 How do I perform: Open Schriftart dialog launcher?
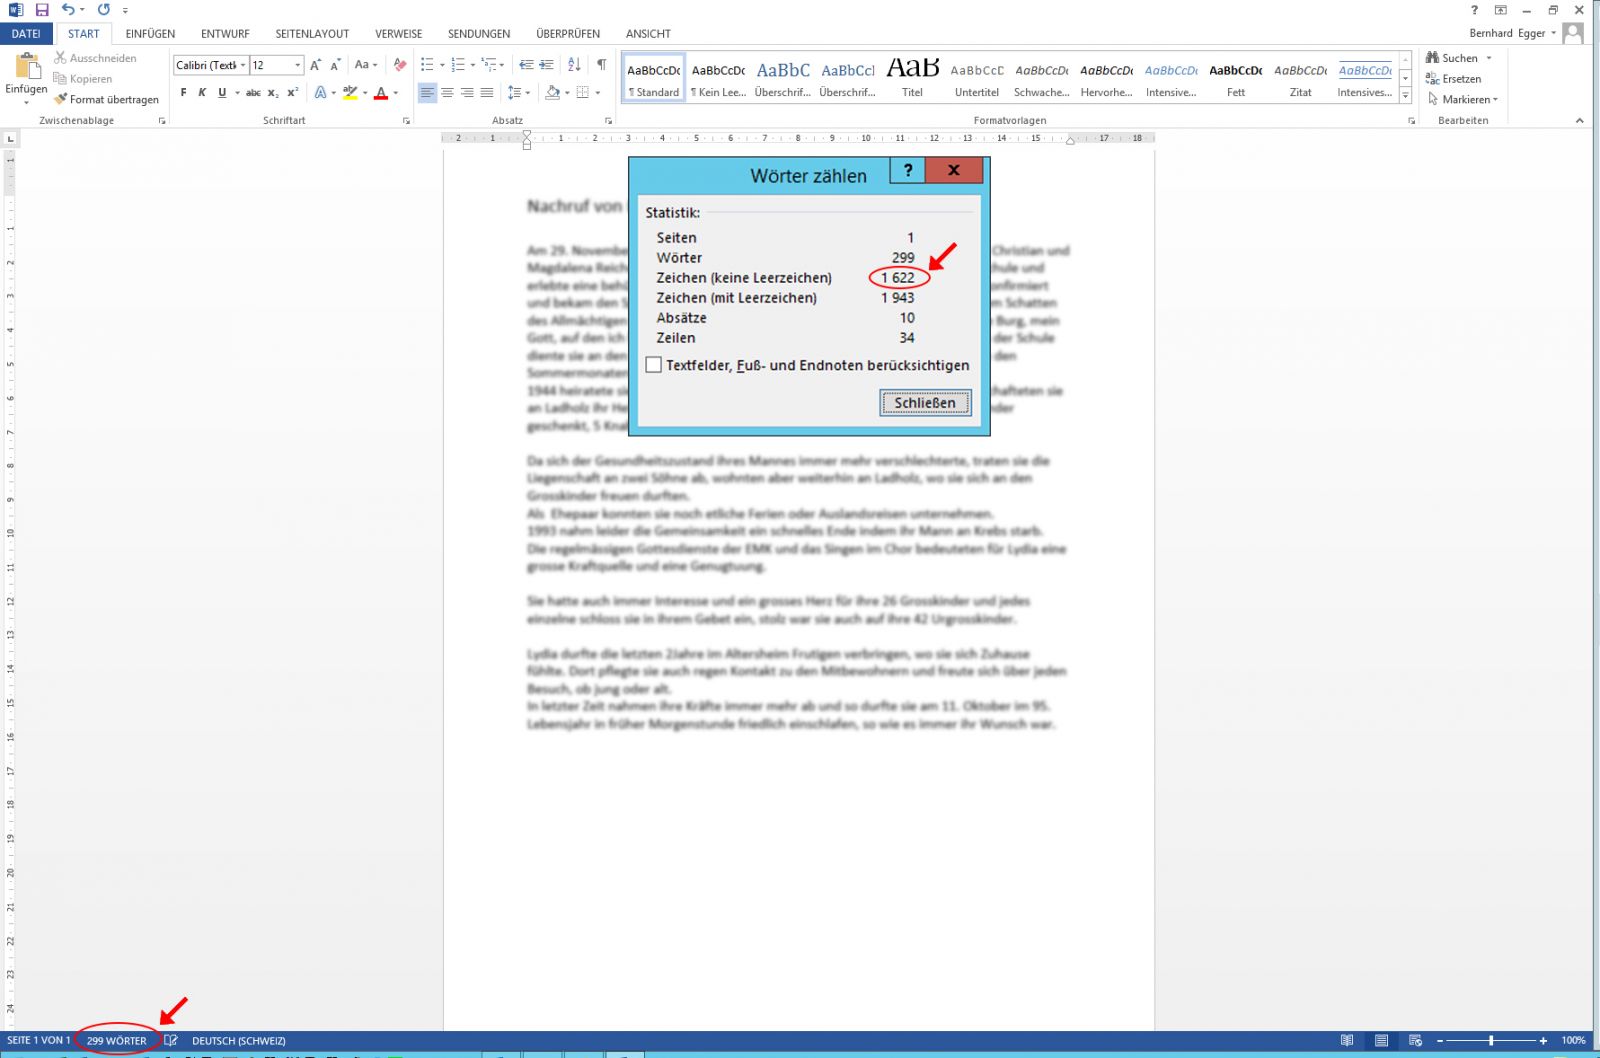(x=406, y=121)
